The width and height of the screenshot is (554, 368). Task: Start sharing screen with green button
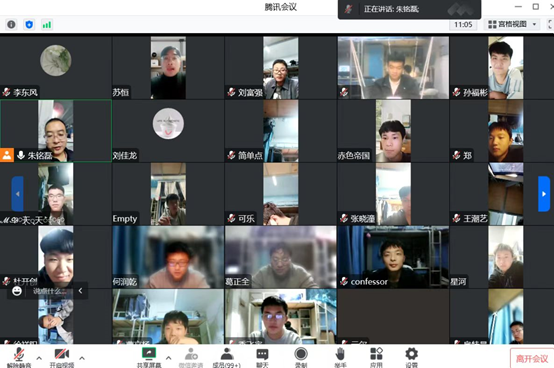pos(149,357)
